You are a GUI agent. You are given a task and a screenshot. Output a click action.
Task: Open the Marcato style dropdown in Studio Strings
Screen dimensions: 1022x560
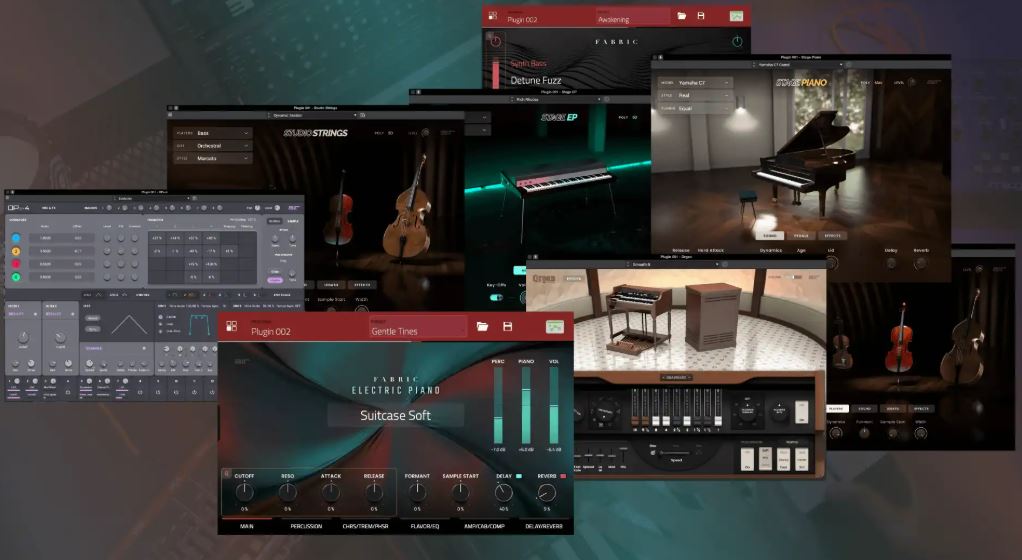[212, 158]
